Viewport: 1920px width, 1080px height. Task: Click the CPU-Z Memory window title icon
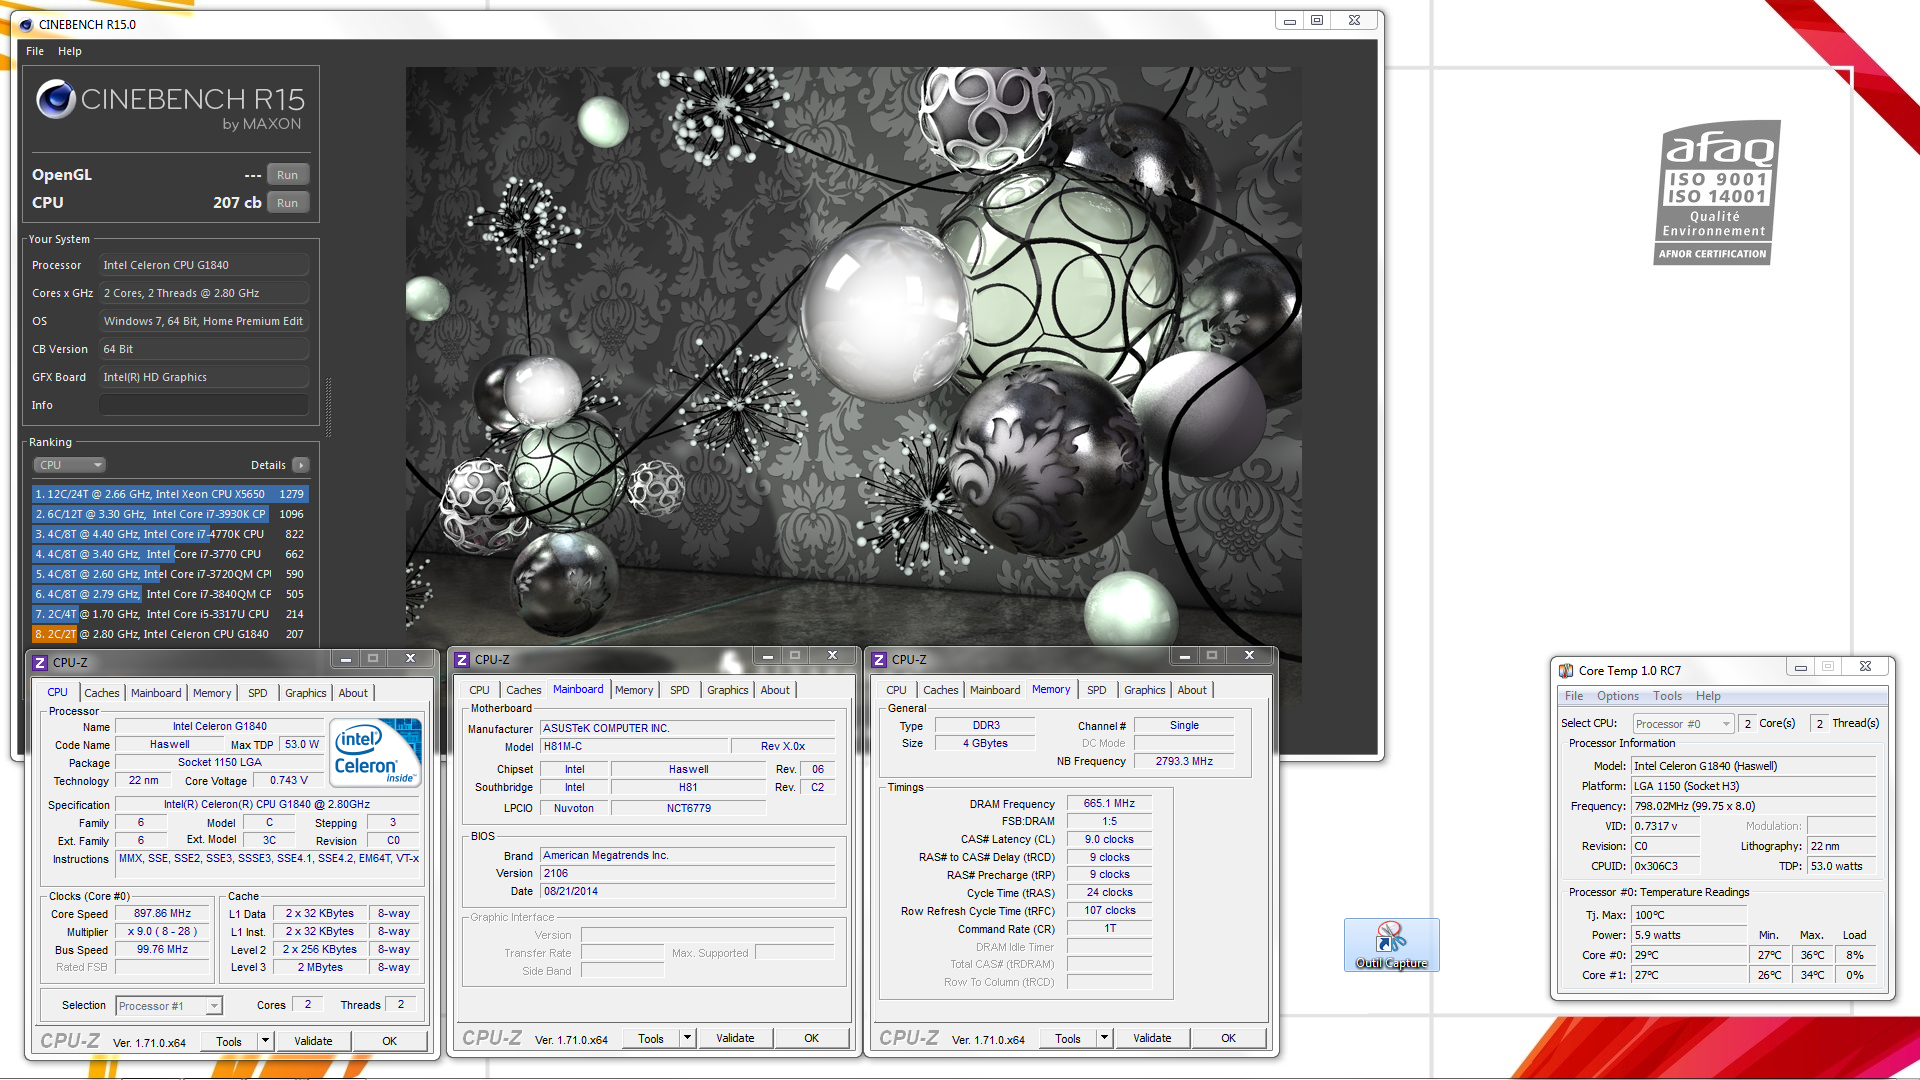[x=879, y=659]
